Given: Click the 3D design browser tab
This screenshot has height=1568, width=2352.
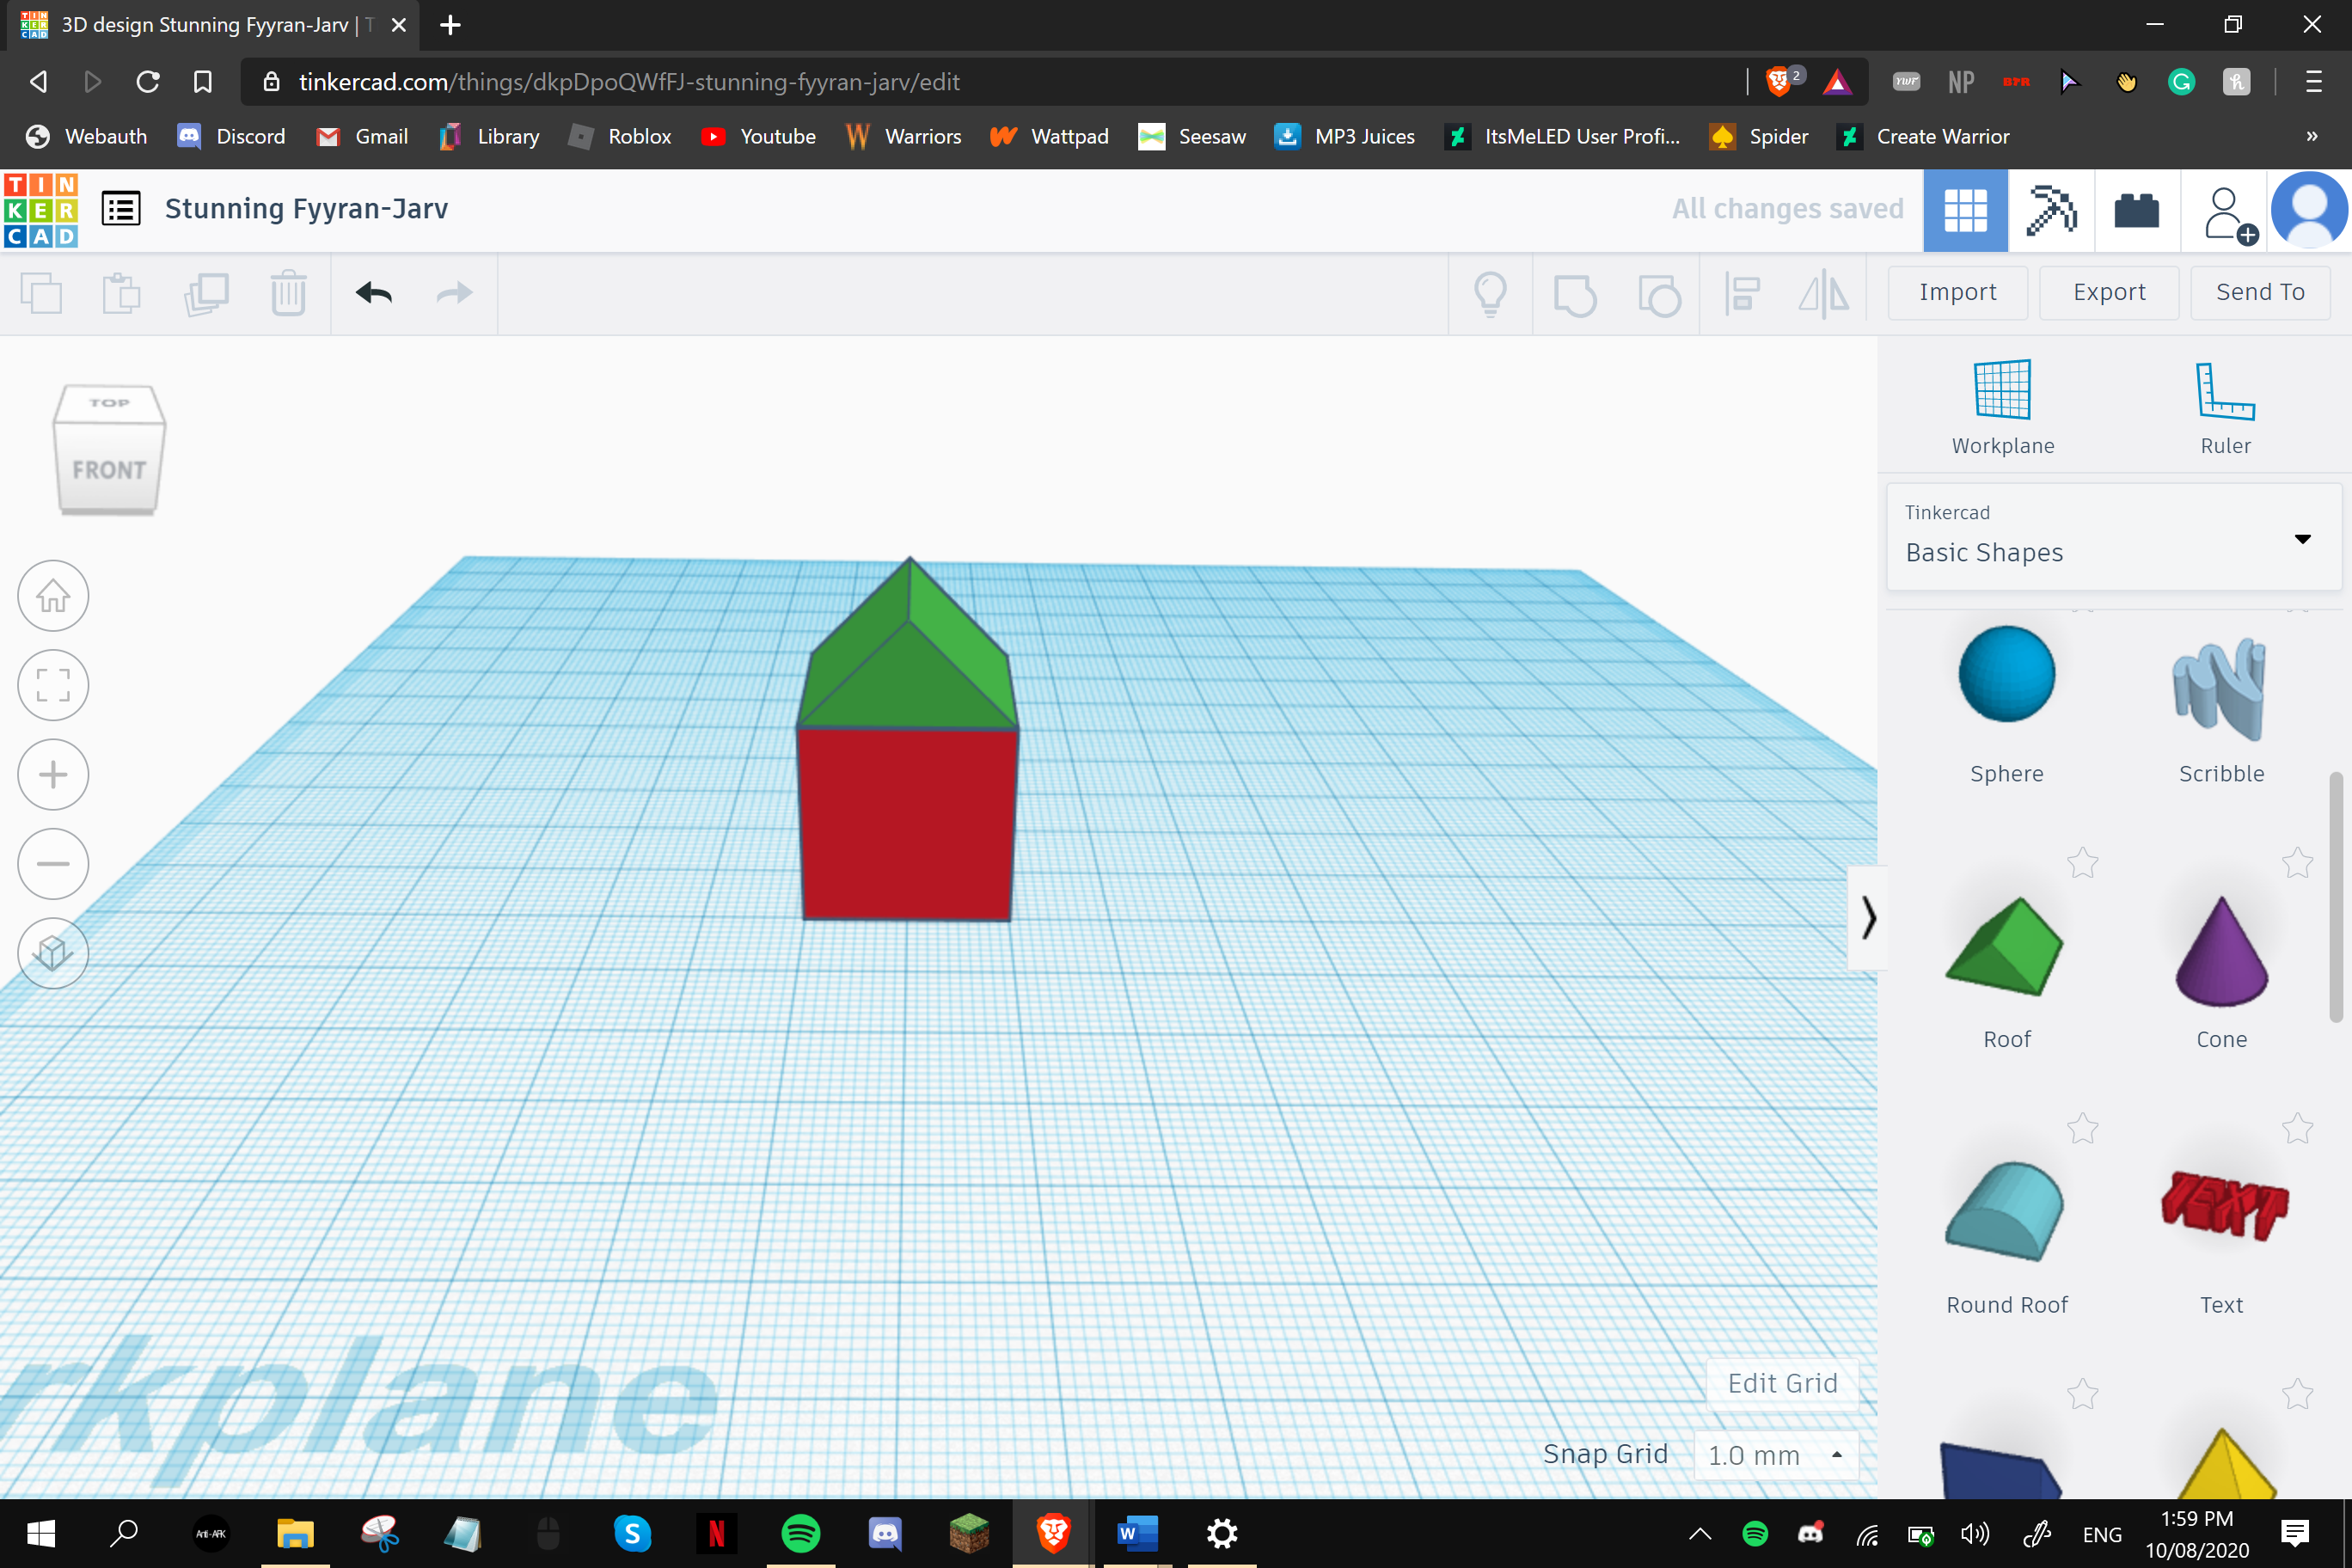Looking at the screenshot, I should tap(212, 25).
